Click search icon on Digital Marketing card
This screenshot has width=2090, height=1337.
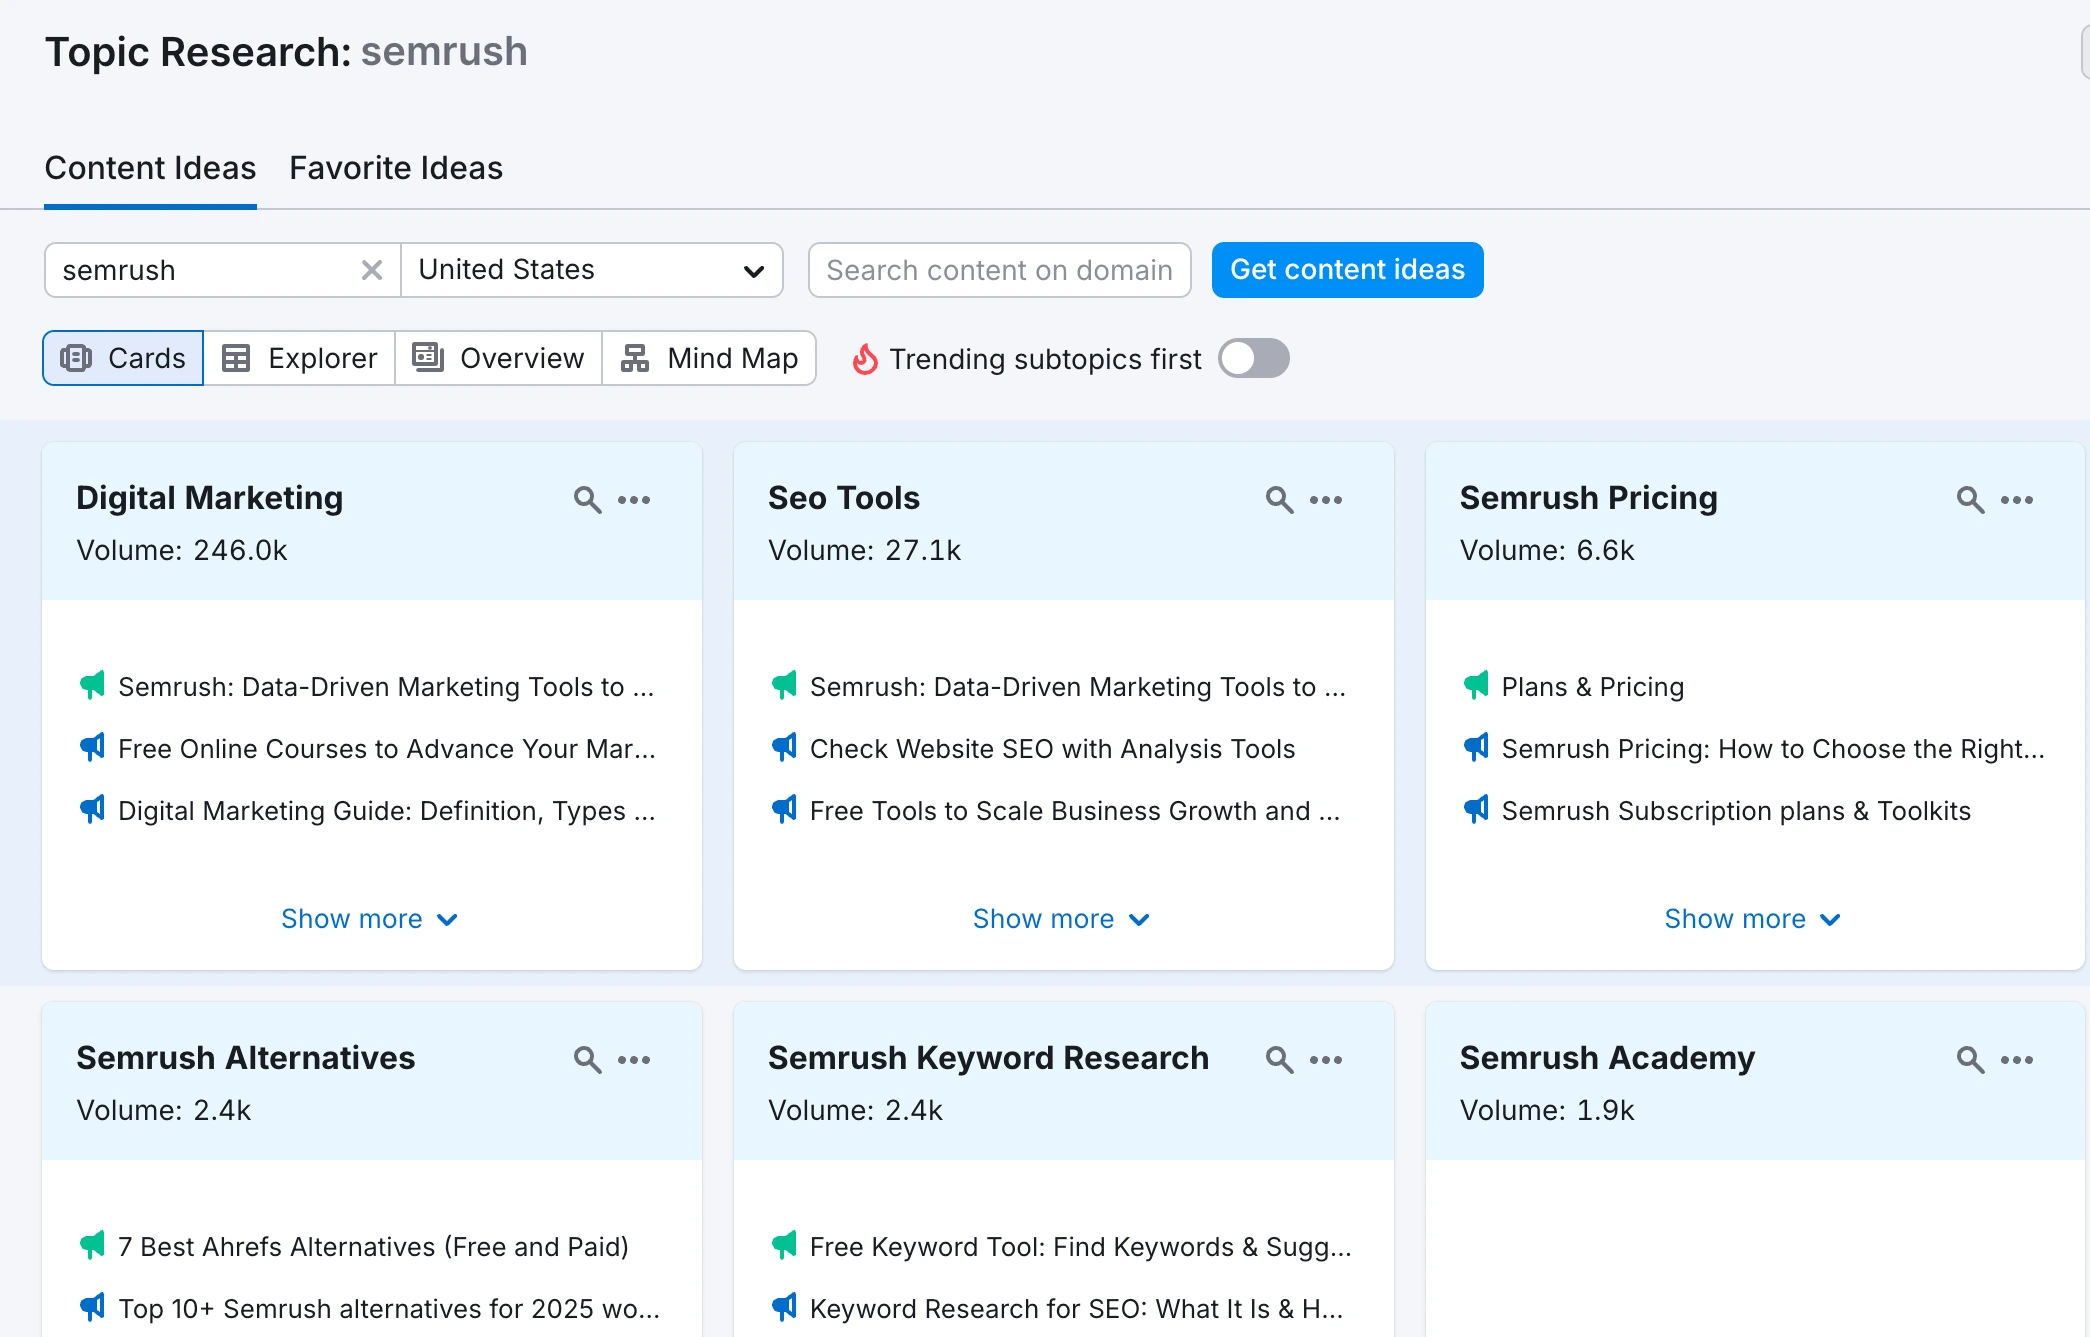coord(587,499)
